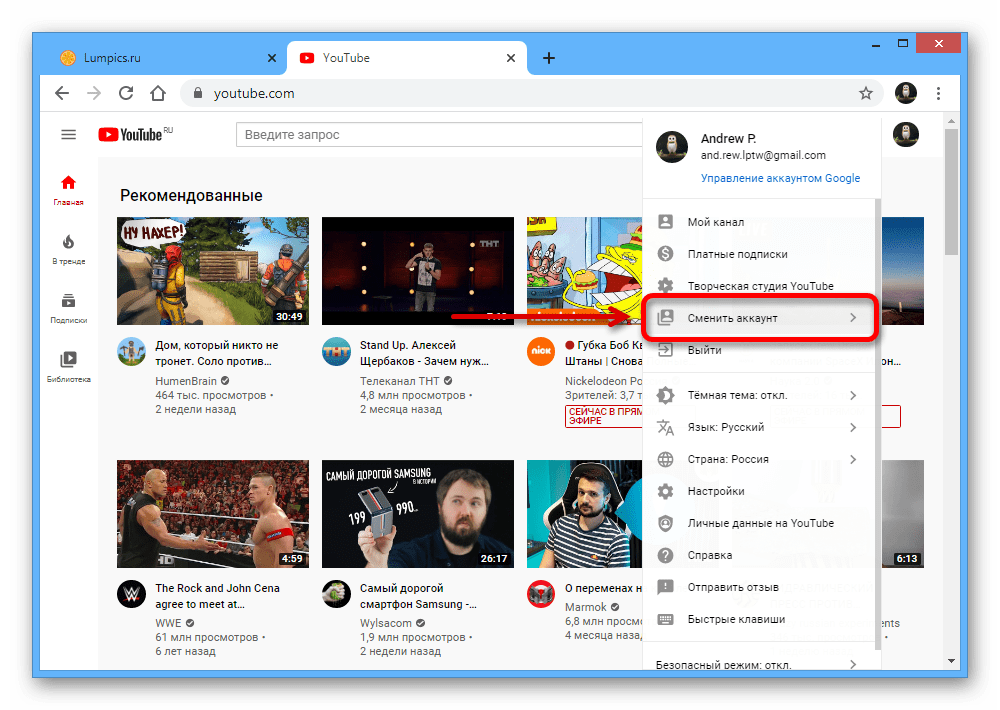Toggle restricted mode (Безопасный режим: откл.)
The height and width of the screenshot is (710, 1000).
tap(756, 664)
